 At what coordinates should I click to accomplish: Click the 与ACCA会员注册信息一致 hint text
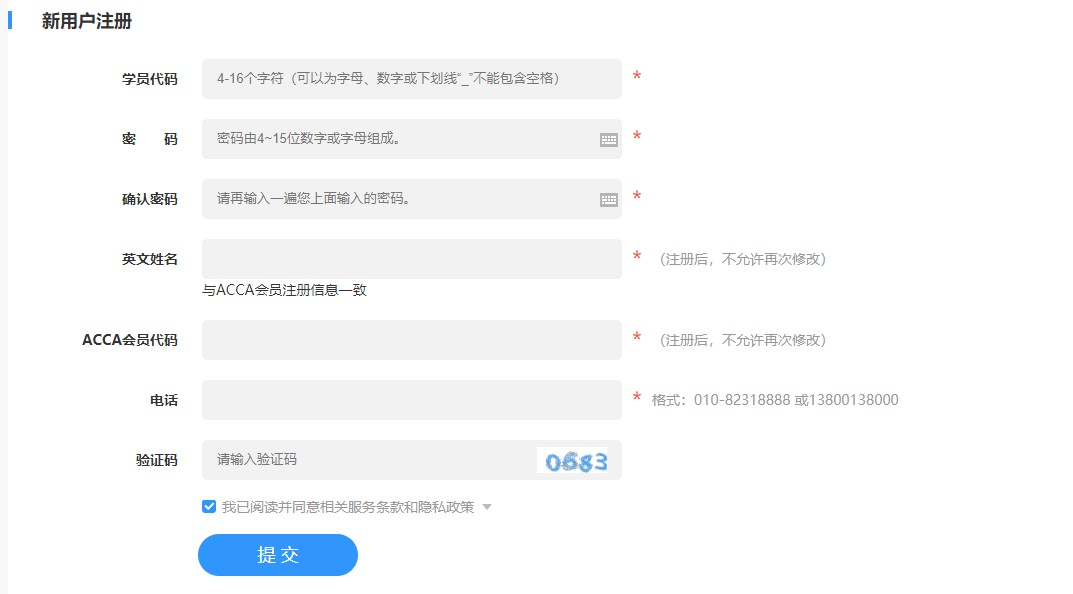(284, 290)
